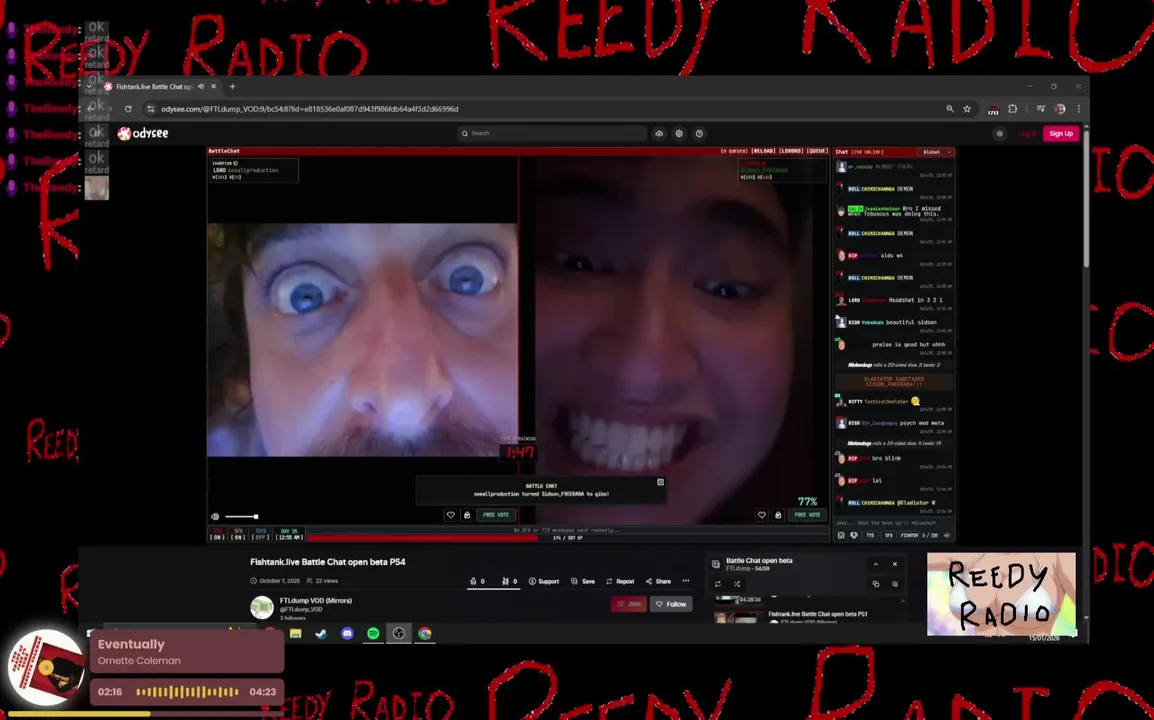Open Discord from the taskbar
Screen dimensions: 1154x720
tap(347, 633)
